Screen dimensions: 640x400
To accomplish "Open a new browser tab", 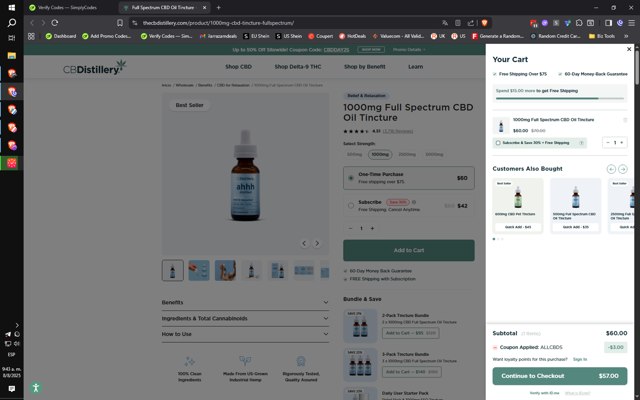I will tap(218, 7).
